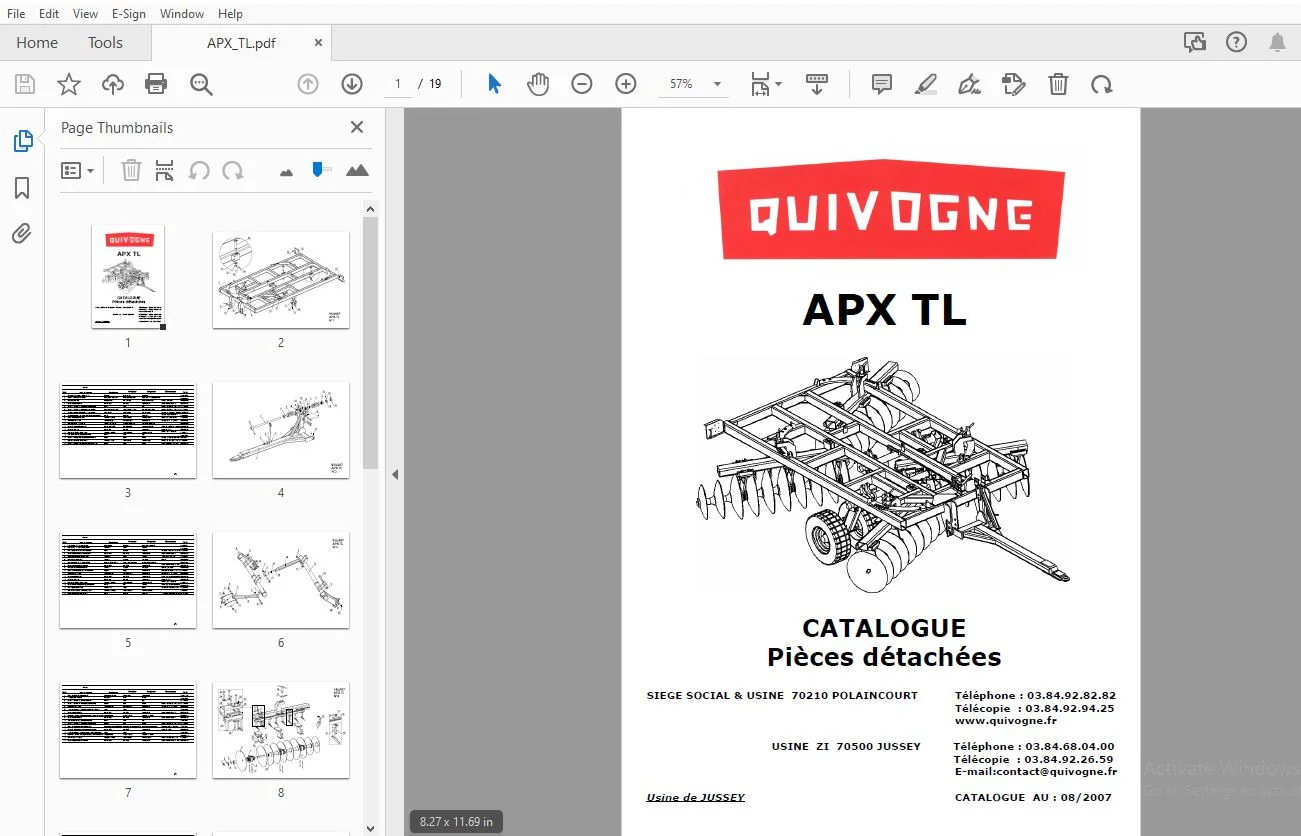The image size is (1301, 836).
Task: Go to previous page with up arrow
Action: click(x=308, y=84)
